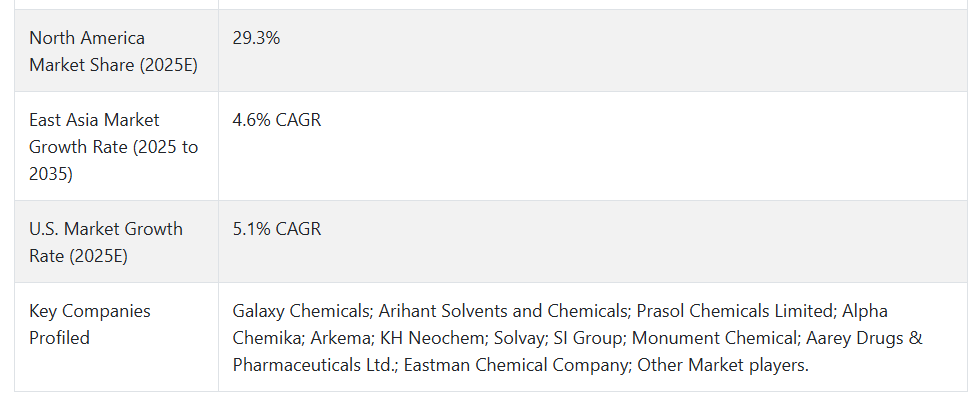
Task: Click East Asia Market Growth Rate label
Action: [x=114, y=147]
